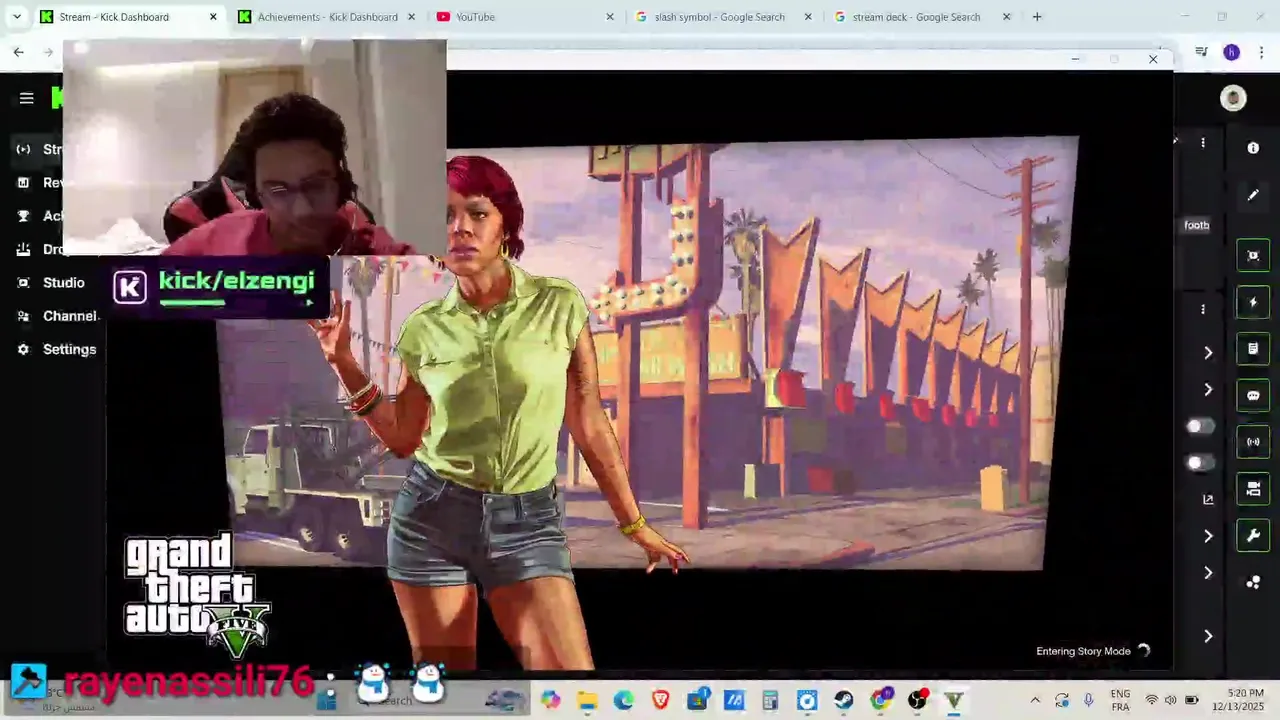
Task: Open Microsoft Edge from the taskbar
Action: click(623, 700)
